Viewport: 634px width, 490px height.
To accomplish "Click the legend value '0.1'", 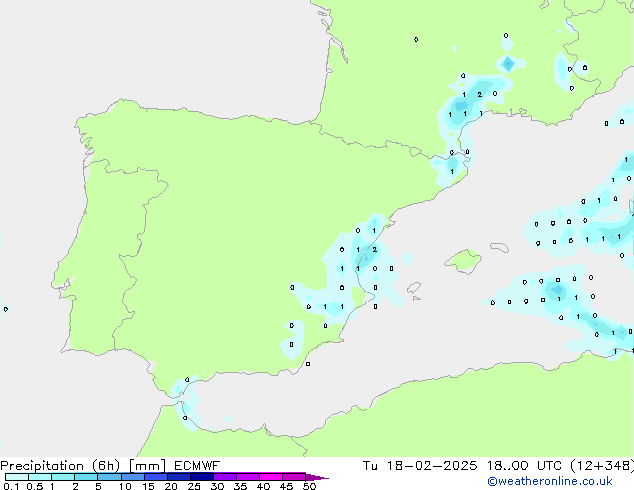I will 11,486.
